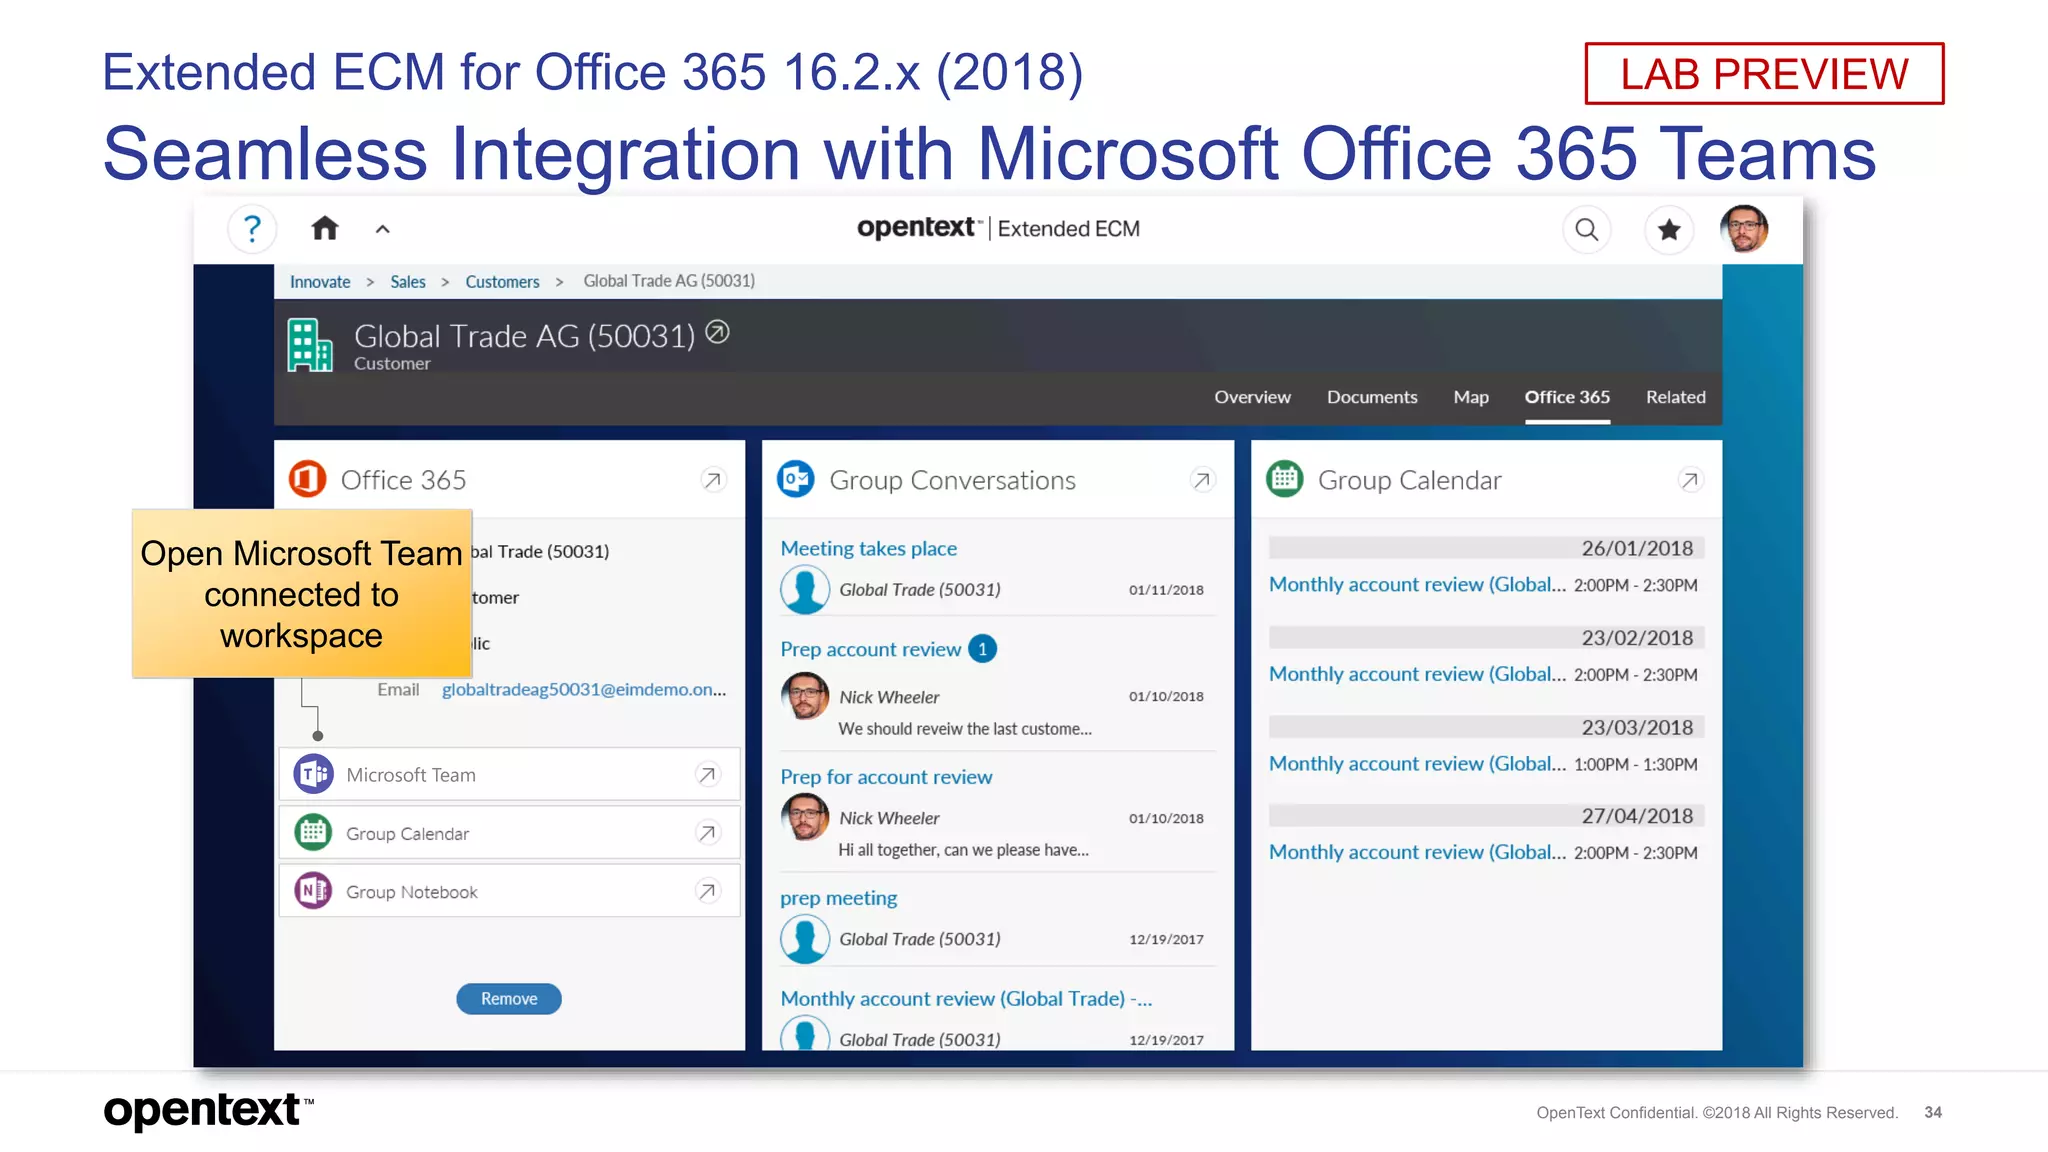Select the Group Notebook row label
Screen dimensions: 2048x1152
pos(412,892)
